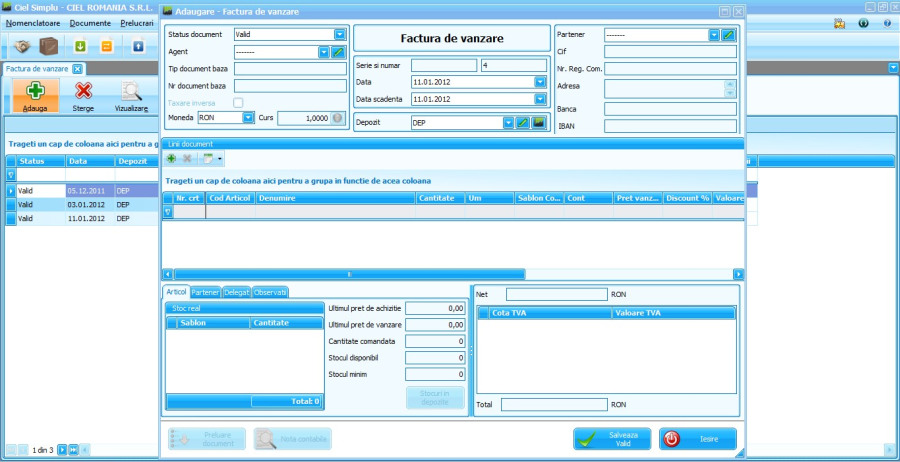Screen dimensions: 900x462
Task: Click the brown box icon in toolbar
Action: [x=48, y=46]
